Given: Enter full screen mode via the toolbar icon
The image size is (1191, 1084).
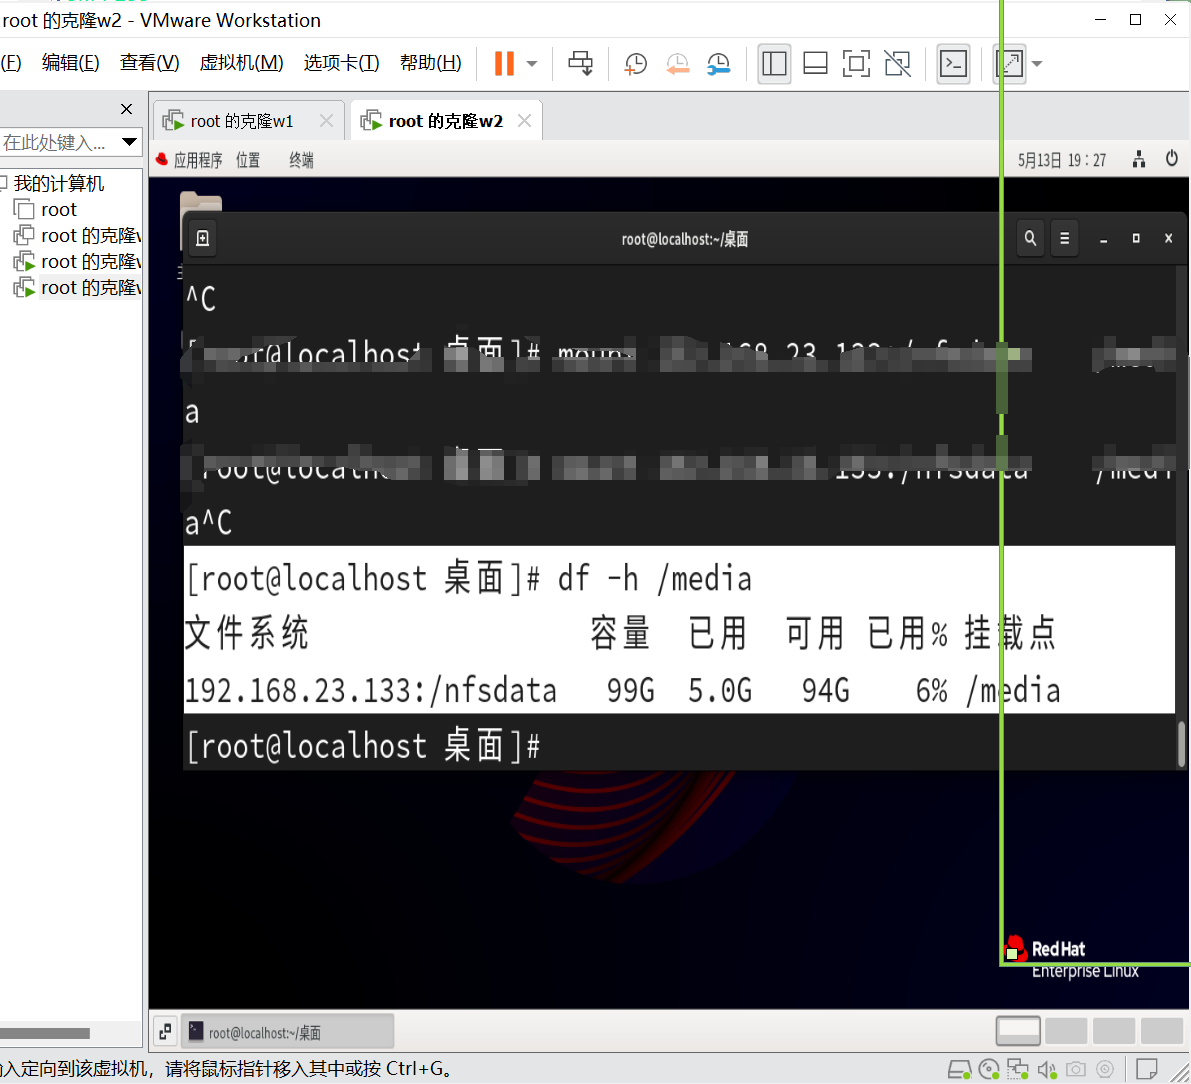Looking at the screenshot, I should (x=856, y=63).
